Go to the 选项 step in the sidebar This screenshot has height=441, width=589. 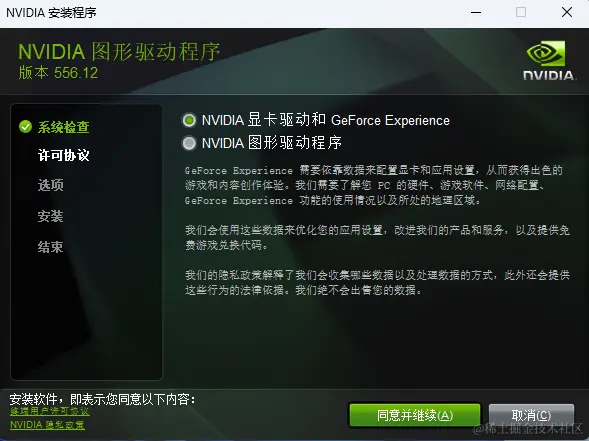coord(50,185)
